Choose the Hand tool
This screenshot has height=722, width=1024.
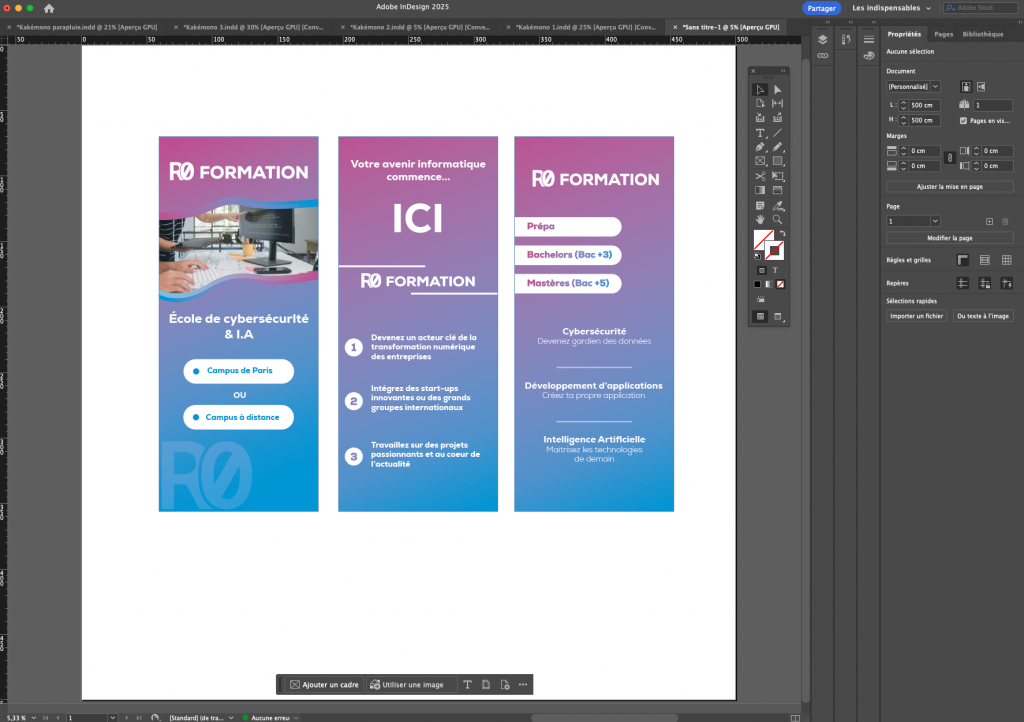(x=760, y=219)
